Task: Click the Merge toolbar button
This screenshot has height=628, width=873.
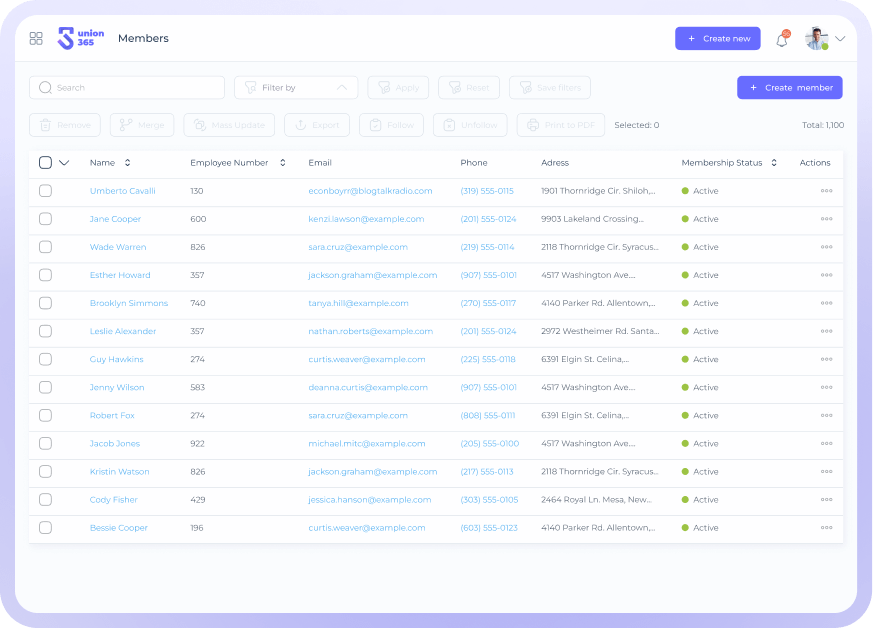Action: pos(142,125)
